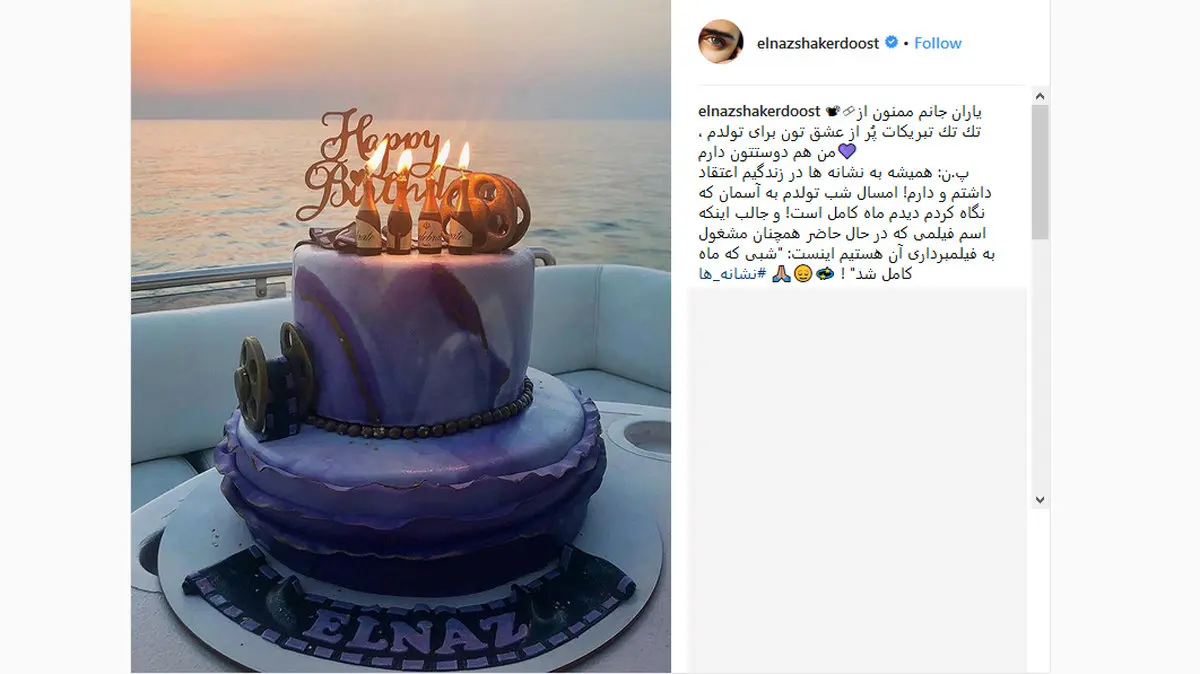Click the caption scrollbar down arrow
Screen dimensions: 1200x674
coord(1040,500)
